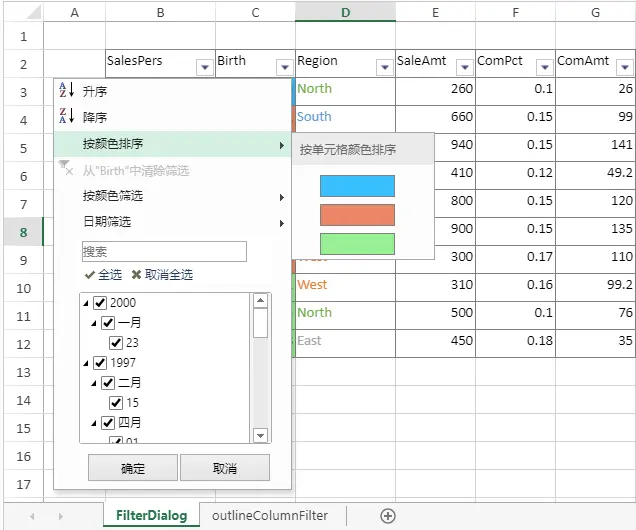Click the date list scrollbar thumb
The height and width of the screenshot is (530, 636).
pos(260,323)
